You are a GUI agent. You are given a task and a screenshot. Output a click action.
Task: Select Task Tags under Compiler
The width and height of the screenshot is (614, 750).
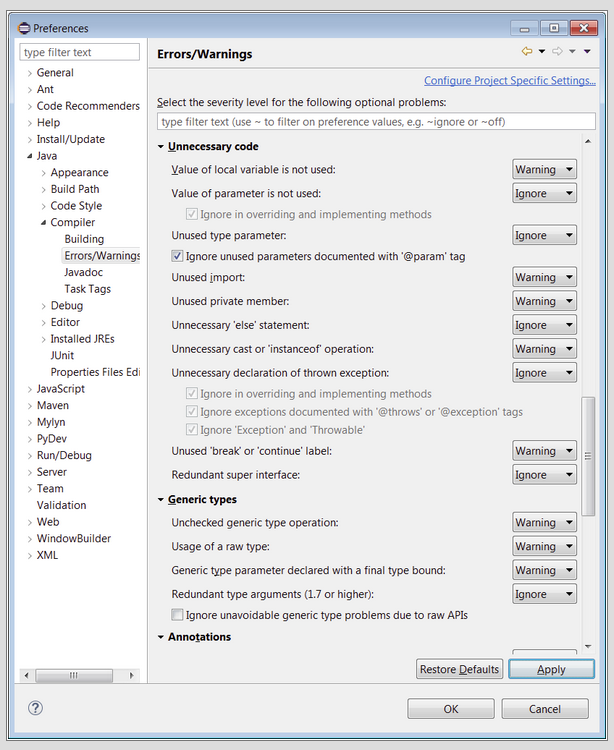(87, 289)
